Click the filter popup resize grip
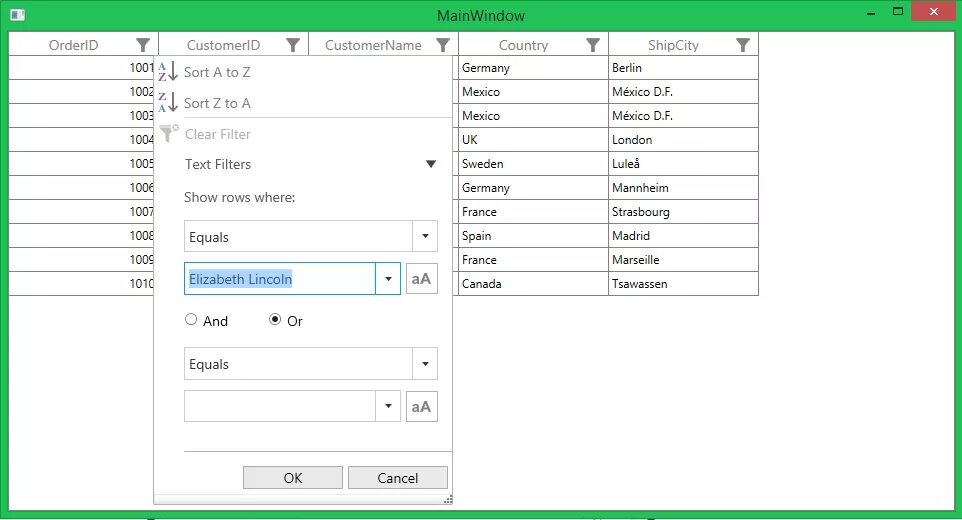 (x=448, y=500)
